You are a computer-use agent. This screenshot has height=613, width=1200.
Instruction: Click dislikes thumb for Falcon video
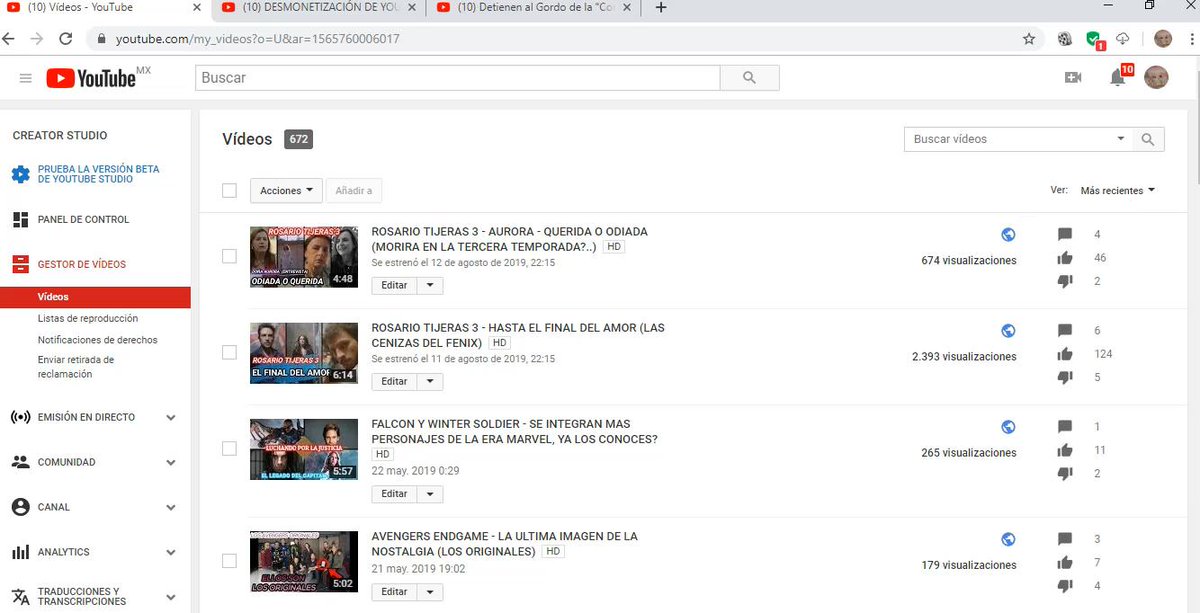(x=1065, y=474)
